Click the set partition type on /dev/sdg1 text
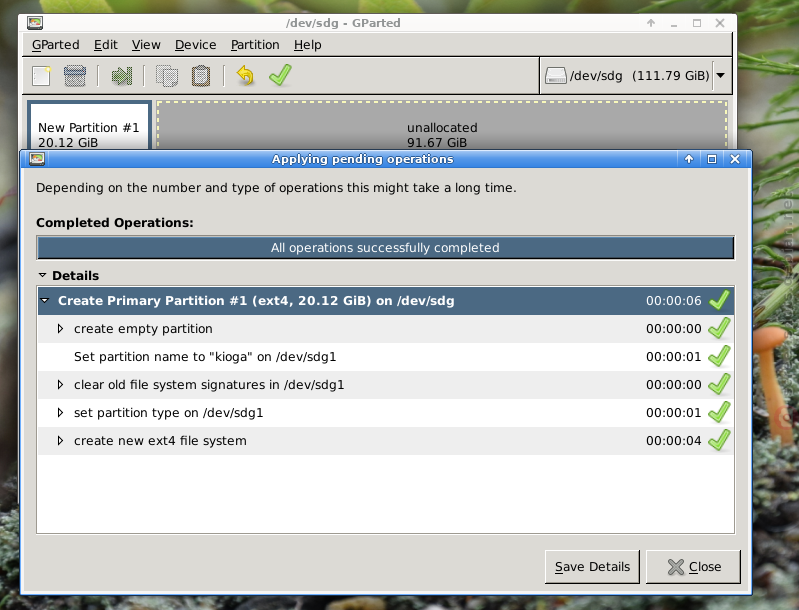 (169, 413)
